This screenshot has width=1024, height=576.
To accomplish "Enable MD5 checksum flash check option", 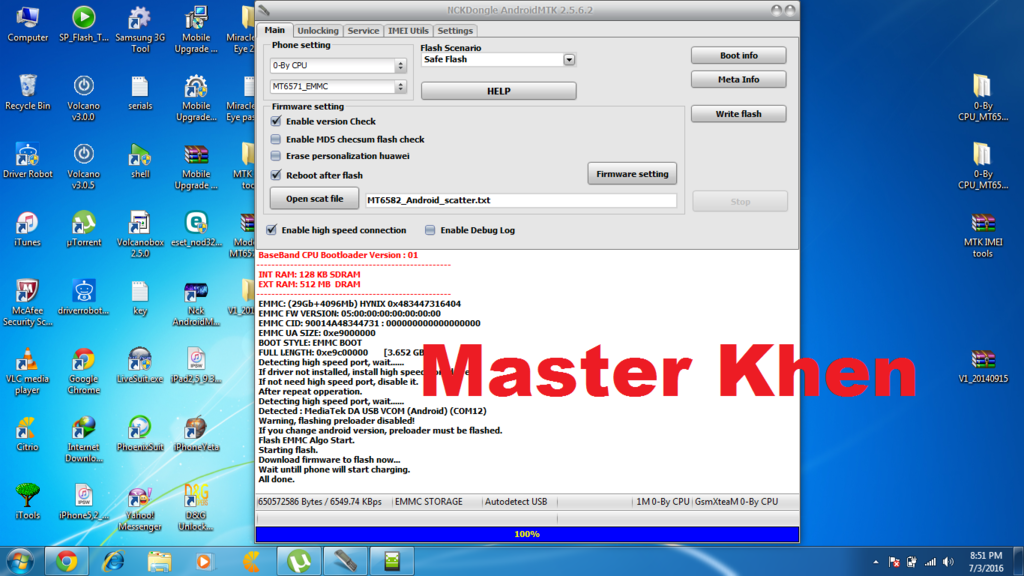I will tap(276, 139).
